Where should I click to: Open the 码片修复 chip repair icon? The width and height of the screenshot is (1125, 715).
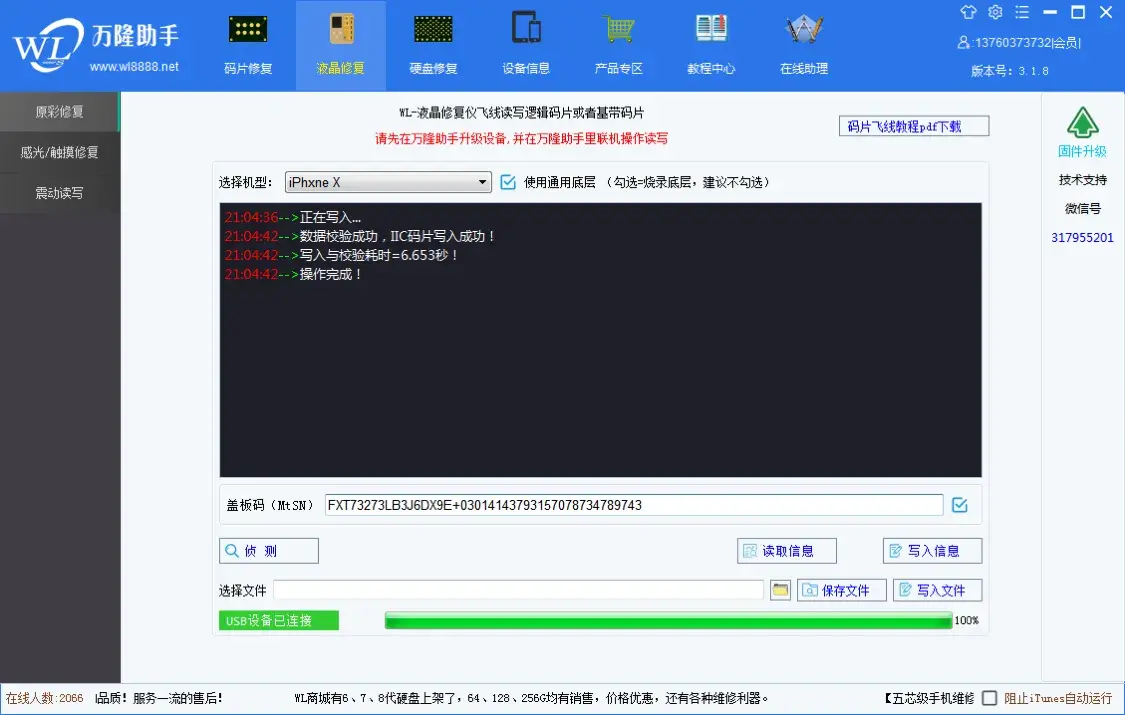247,30
